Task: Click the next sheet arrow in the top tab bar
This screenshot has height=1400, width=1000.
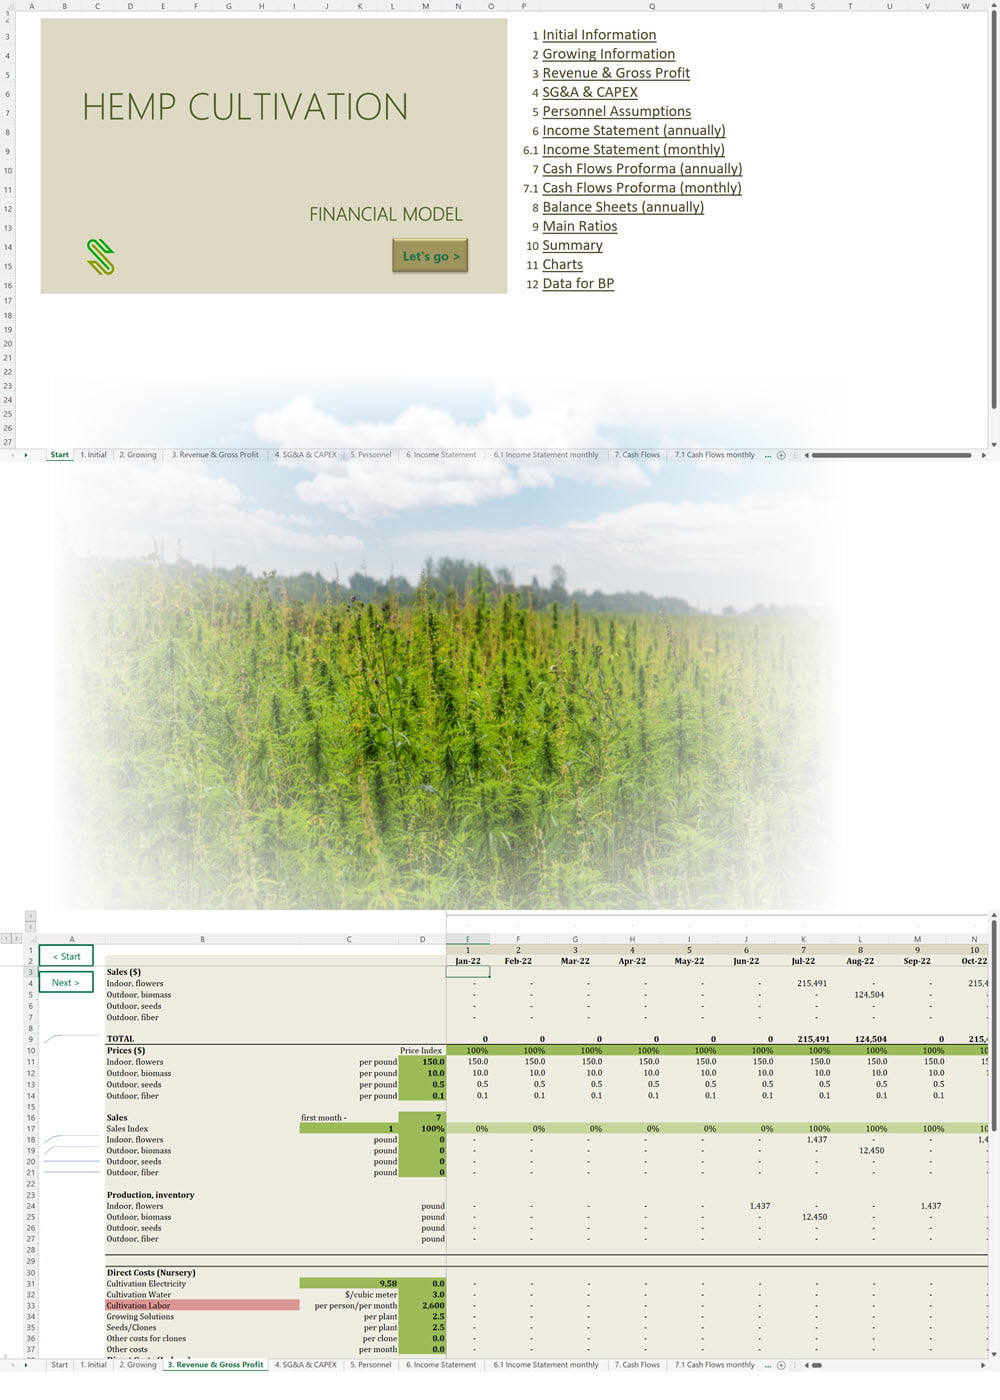Action: [26, 455]
